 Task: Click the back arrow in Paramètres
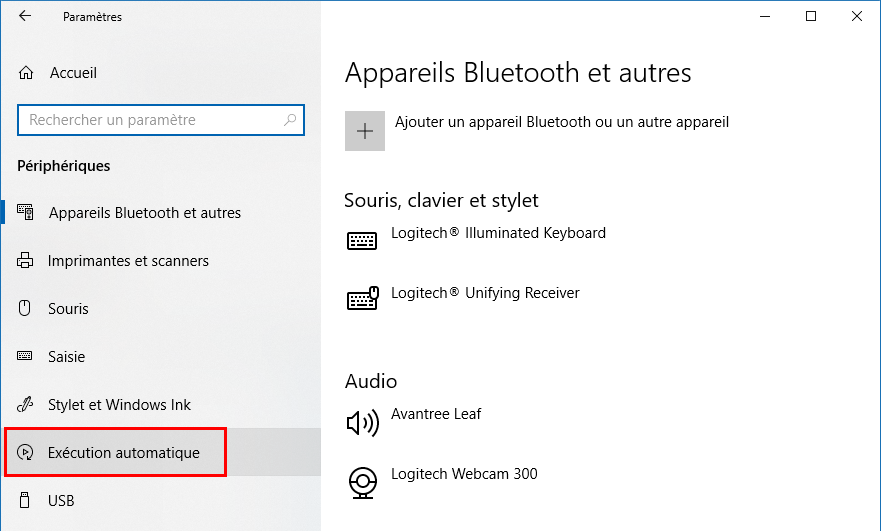coord(25,16)
